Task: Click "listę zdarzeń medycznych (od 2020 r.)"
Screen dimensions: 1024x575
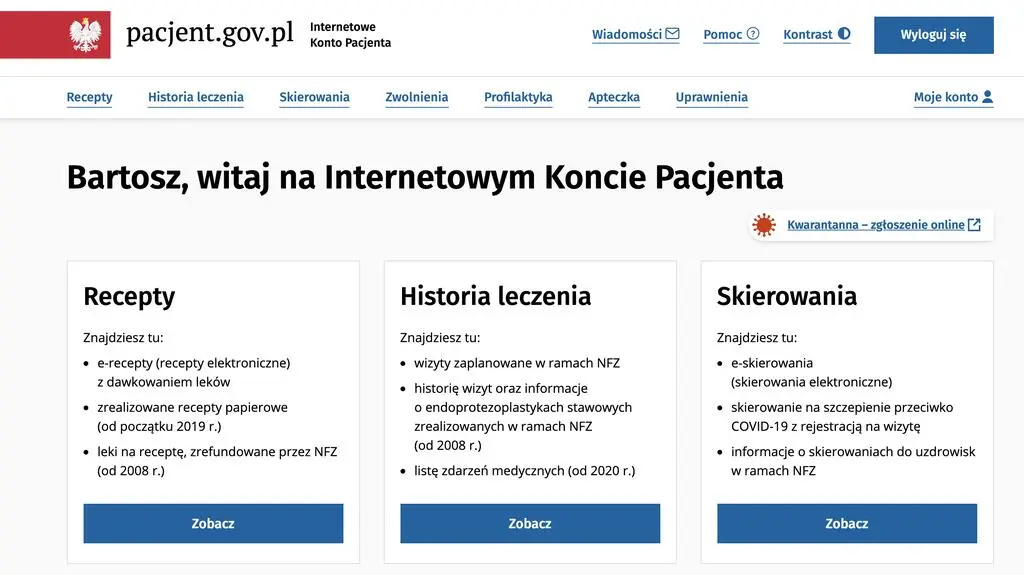Action: 524,470
